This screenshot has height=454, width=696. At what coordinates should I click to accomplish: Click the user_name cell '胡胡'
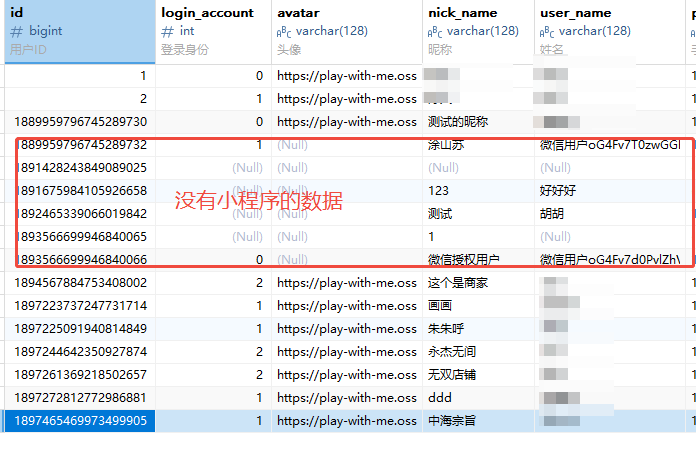(x=553, y=214)
